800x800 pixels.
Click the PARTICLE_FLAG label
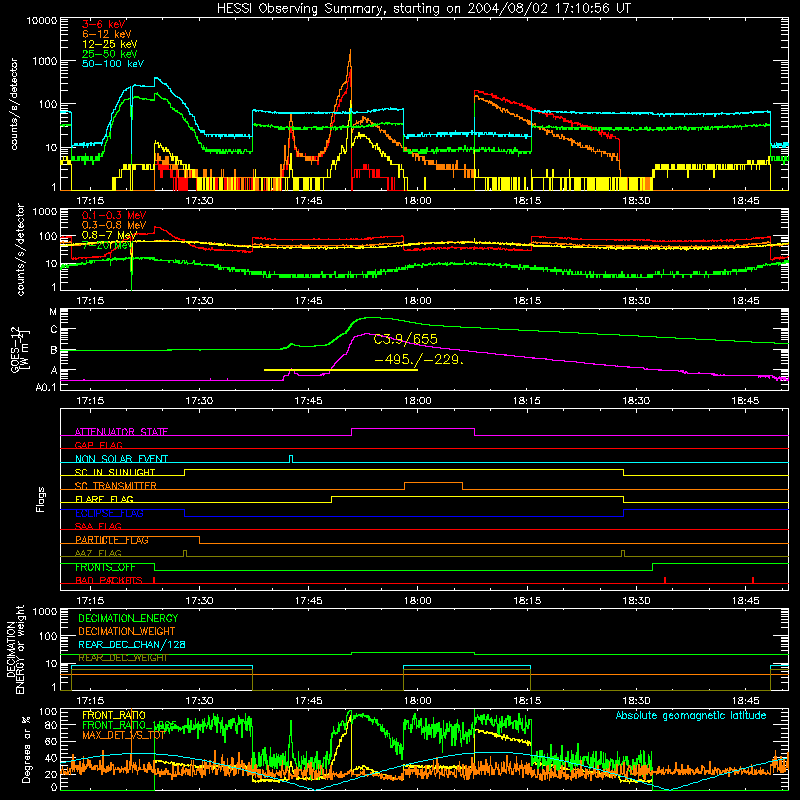(112, 540)
